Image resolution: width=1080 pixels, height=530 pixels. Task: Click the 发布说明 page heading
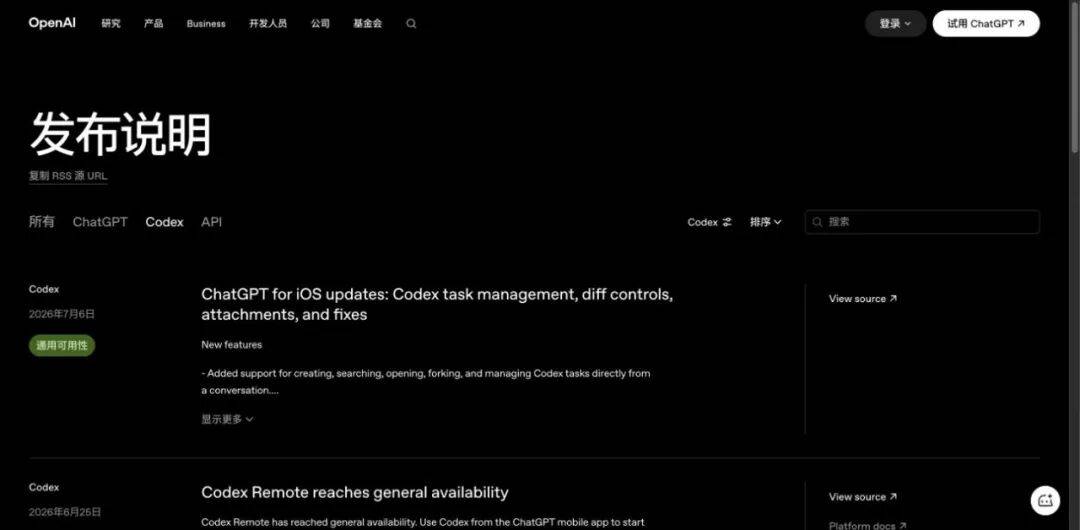[x=120, y=134]
